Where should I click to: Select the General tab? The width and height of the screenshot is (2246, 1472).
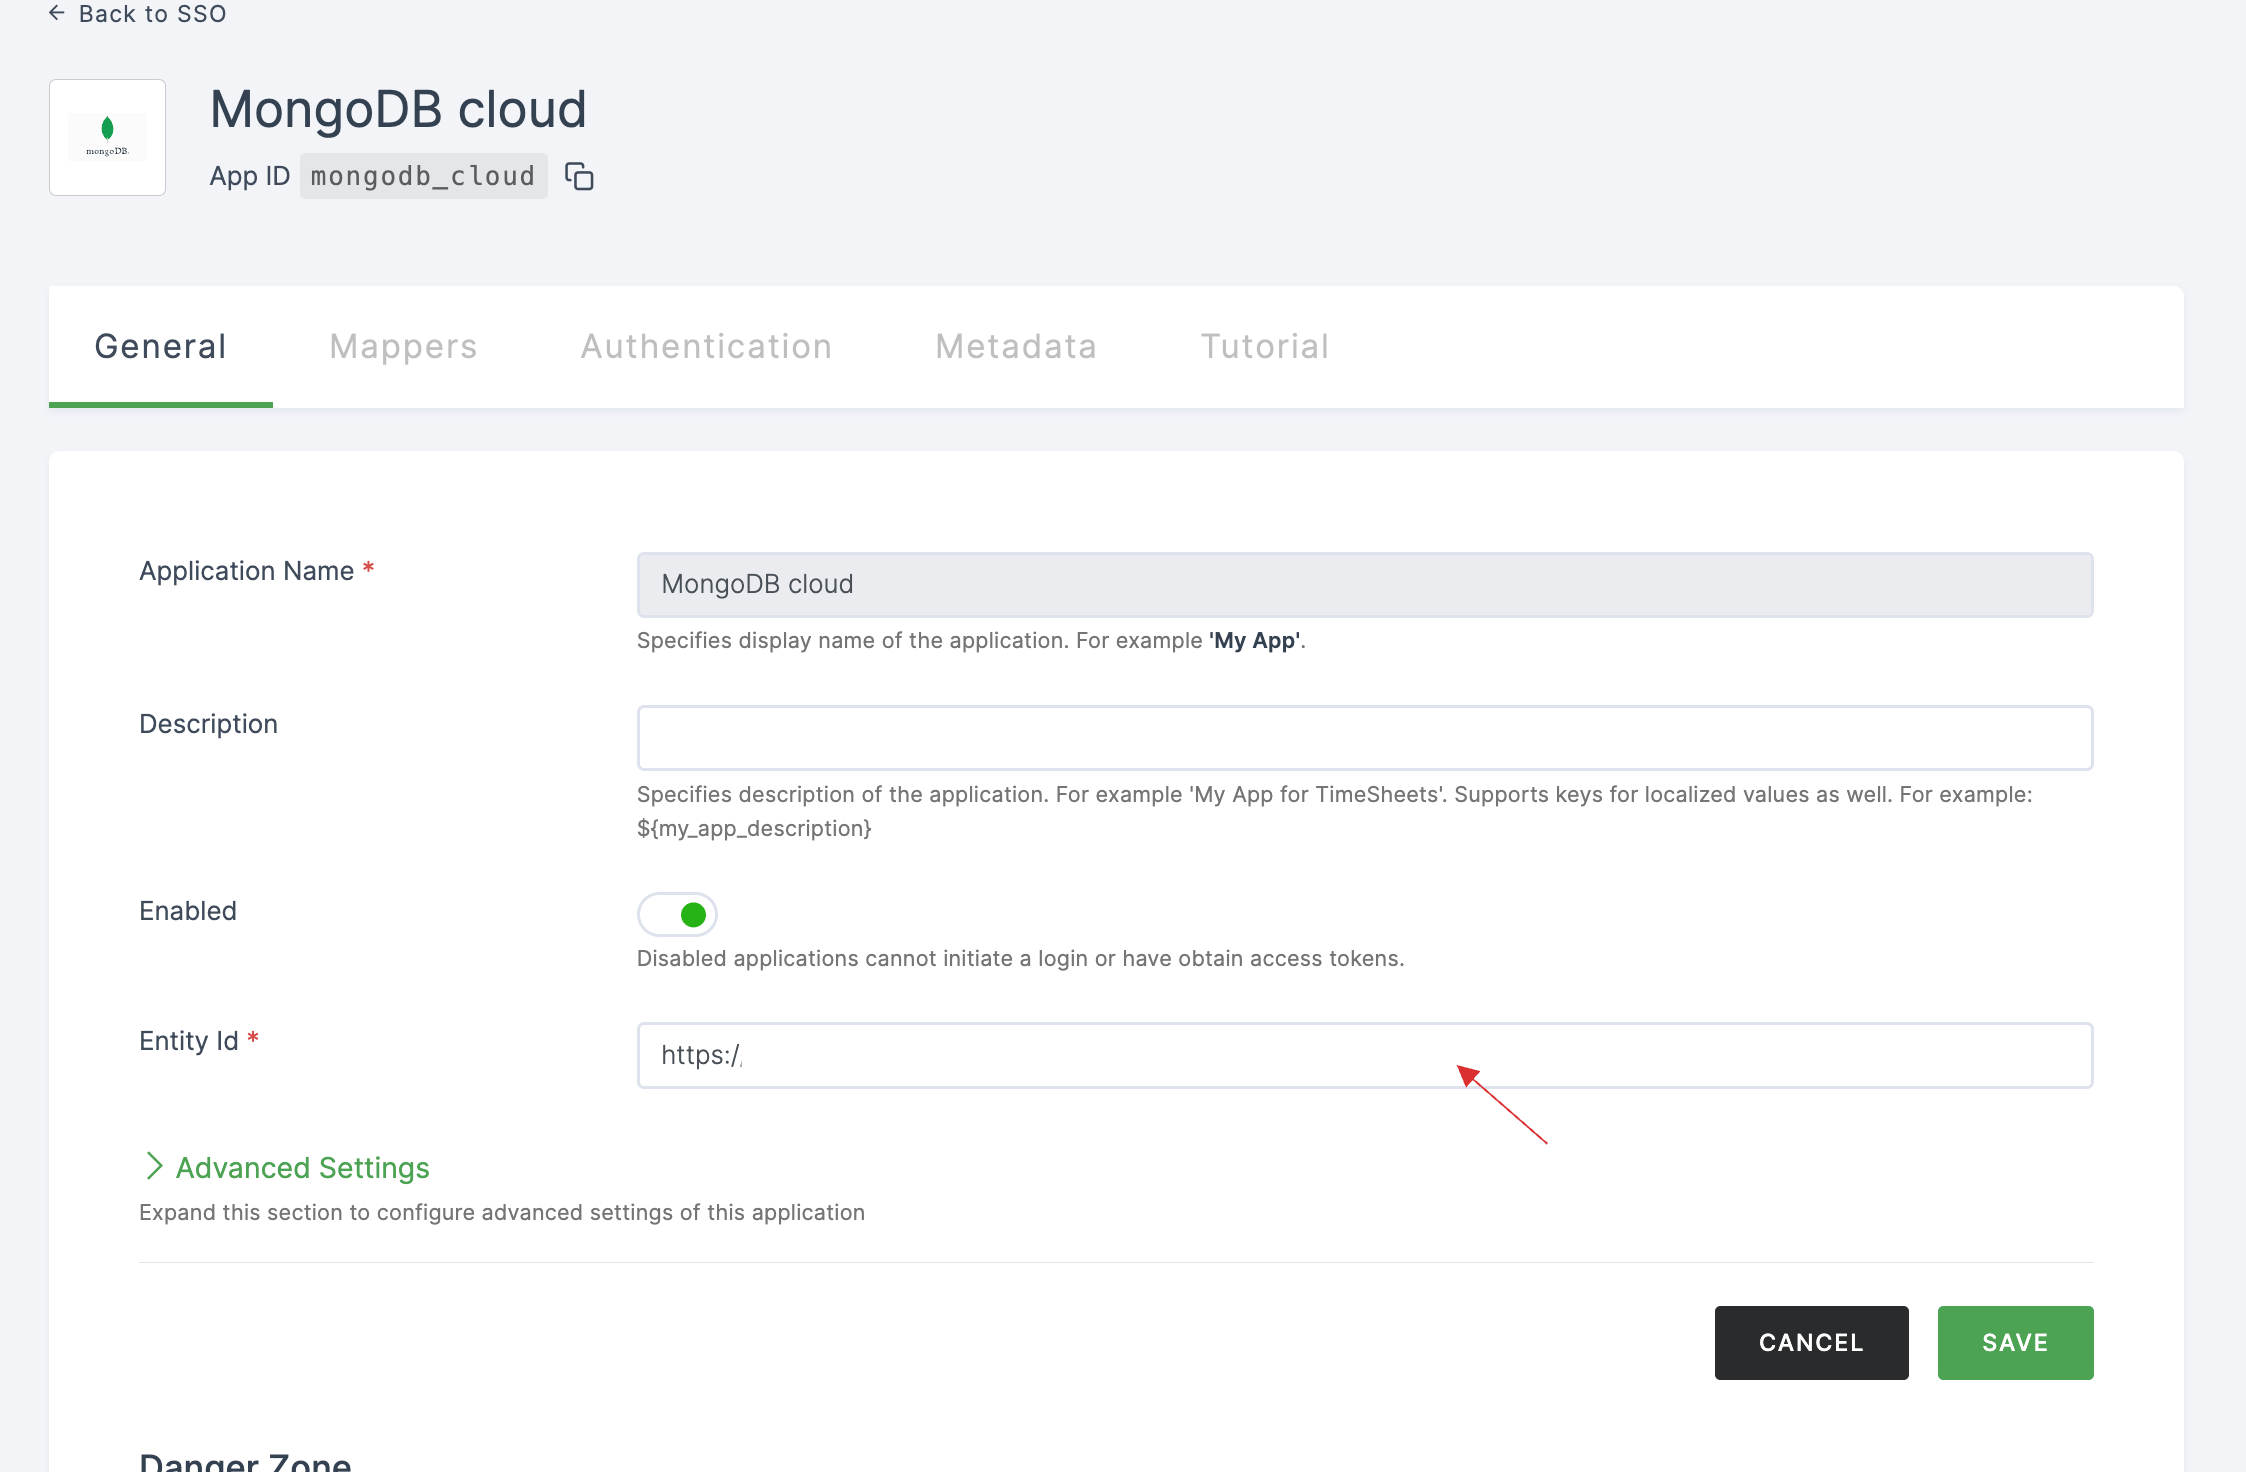[161, 345]
